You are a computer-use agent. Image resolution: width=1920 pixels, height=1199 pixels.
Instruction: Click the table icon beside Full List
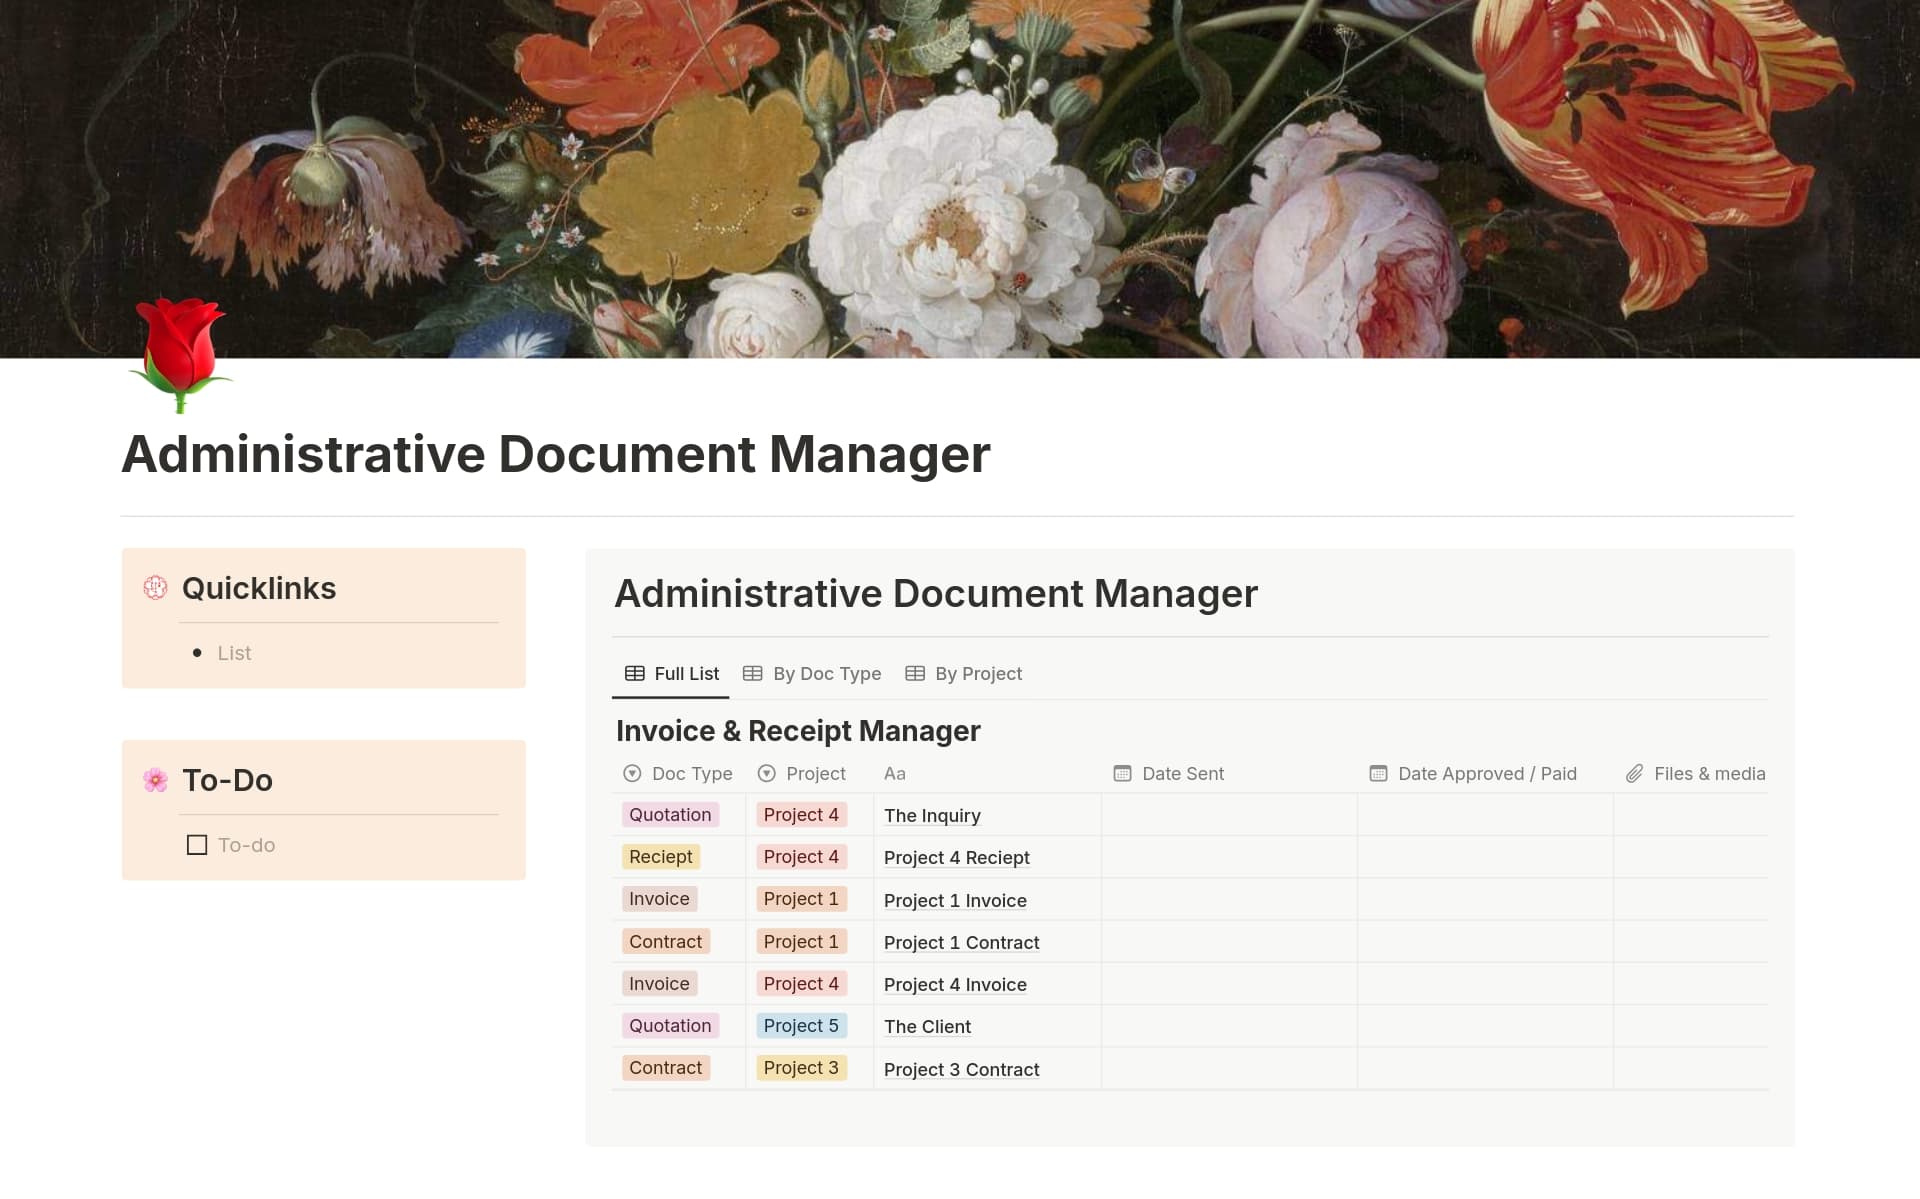point(634,673)
